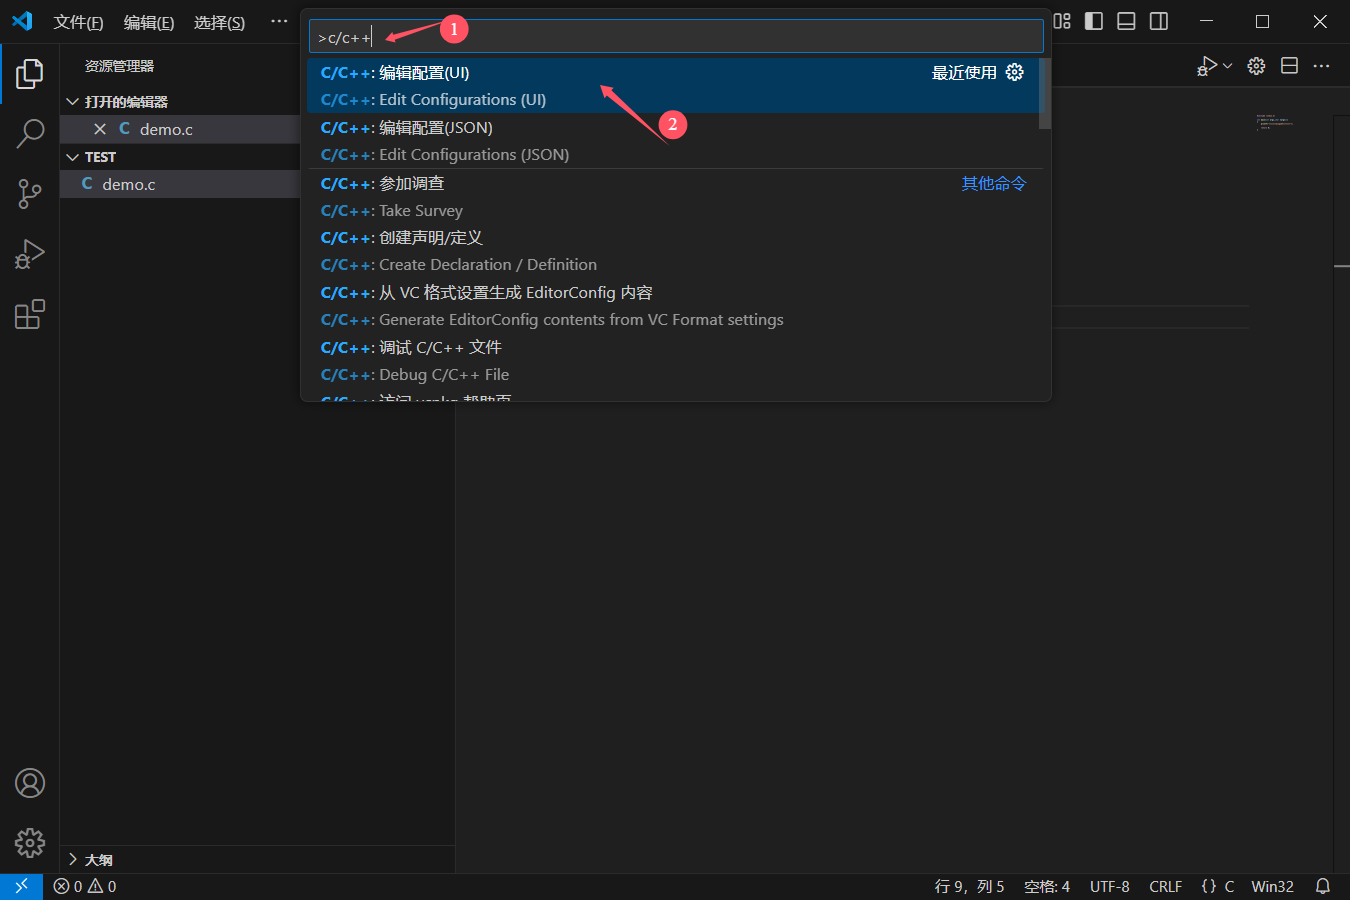Toggle the secondary side bar layout icon
Image resolution: width=1350 pixels, height=900 pixels.
[x=1159, y=21]
